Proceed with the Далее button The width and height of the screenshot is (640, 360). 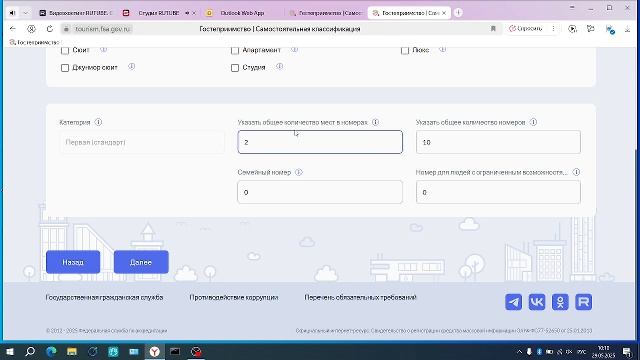141,262
